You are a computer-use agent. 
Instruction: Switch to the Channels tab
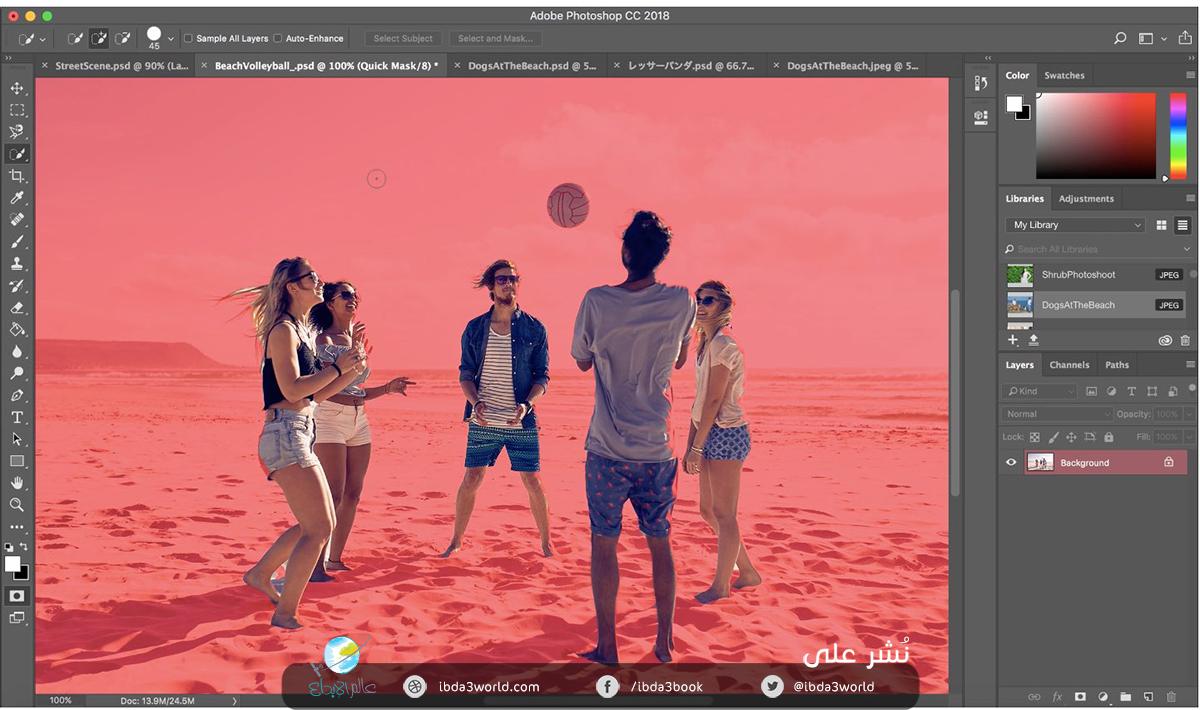(1069, 365)
